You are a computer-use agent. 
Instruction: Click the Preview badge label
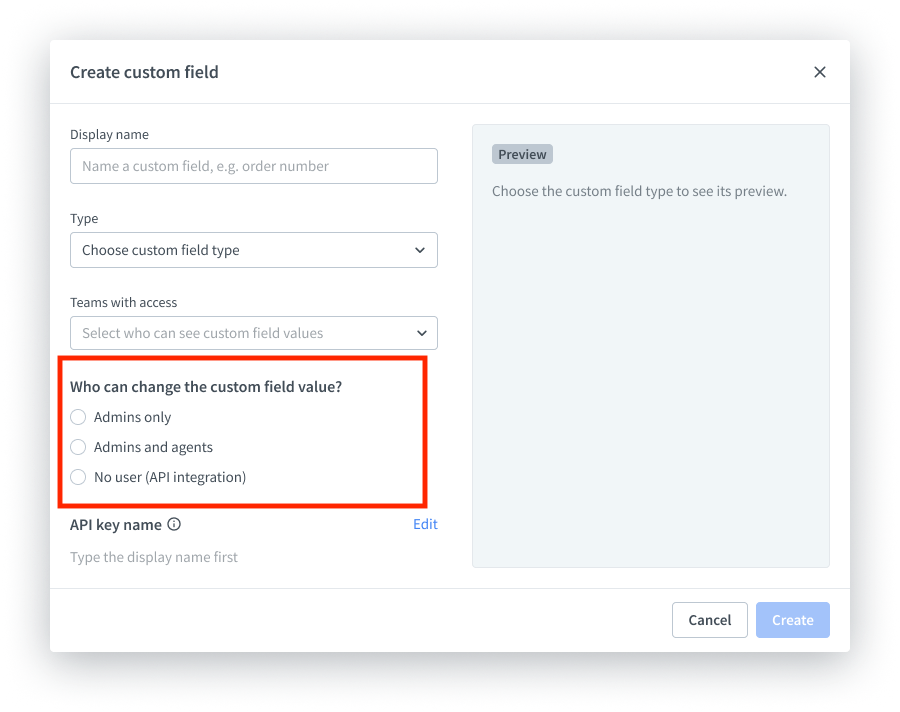click(522, 154)
